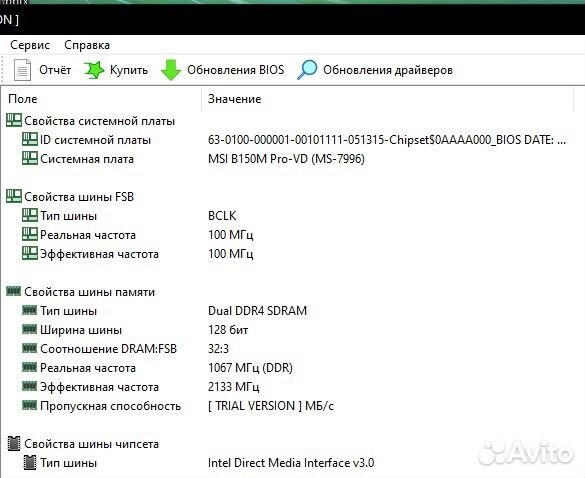Select the Свойства шины FSB heading

tap(79, 197)
